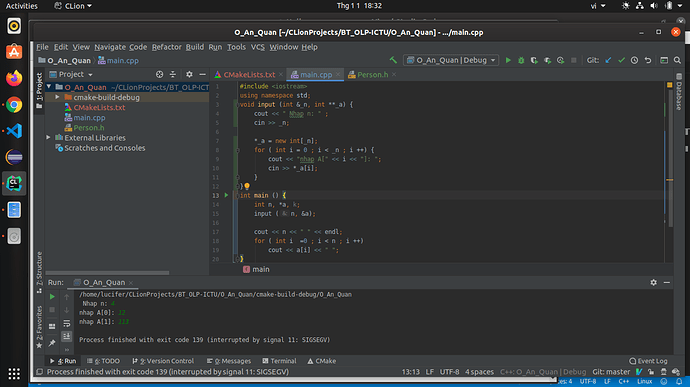Click Git update project arrow icon
This screenshot has width=690, height=387.
pos(608,60)
